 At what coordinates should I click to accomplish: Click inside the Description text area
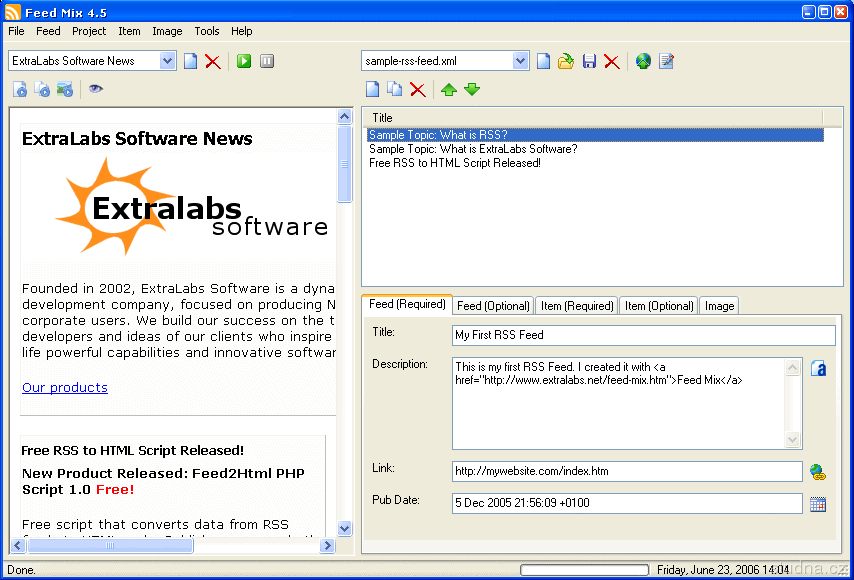pos(619,403)
